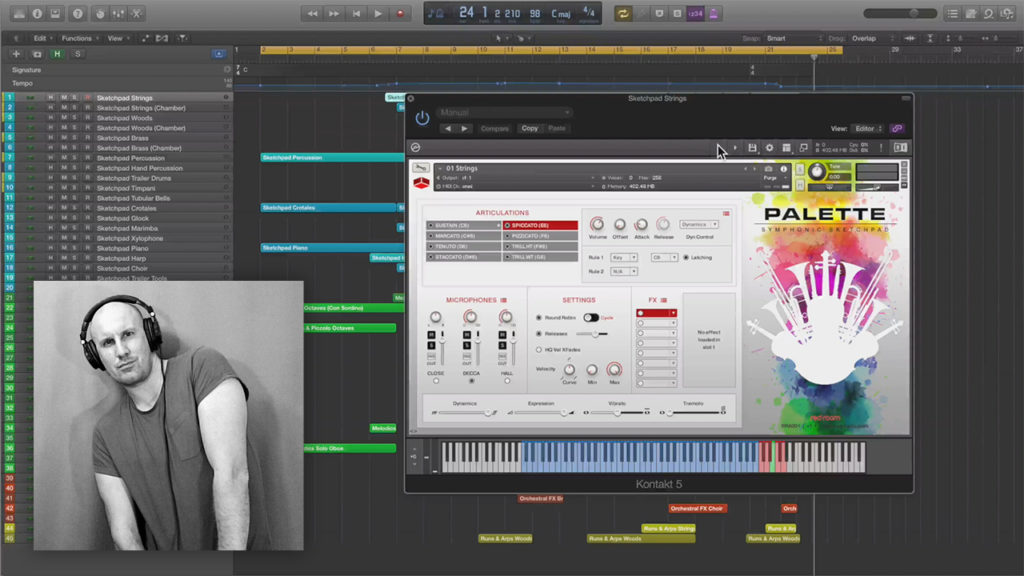The height and width of the screenshot is (576, 1024).
Task: Adjust the Vibrato slider
Action: (x=617, y=413)
